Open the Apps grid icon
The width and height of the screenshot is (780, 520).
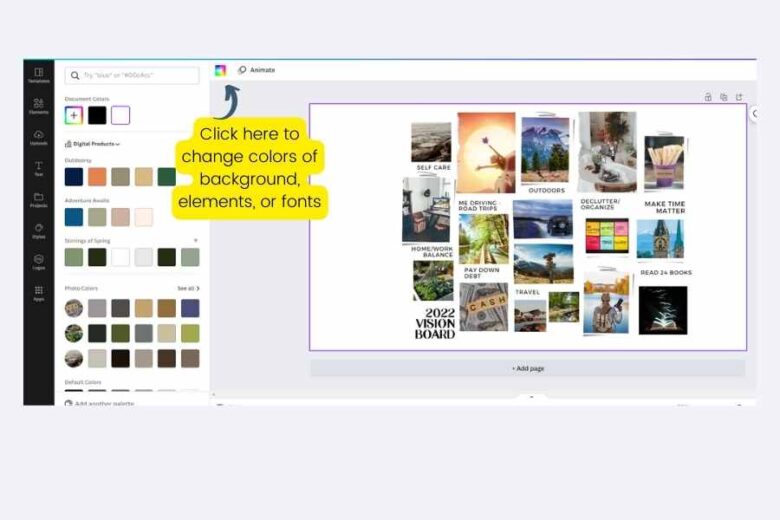38,292
